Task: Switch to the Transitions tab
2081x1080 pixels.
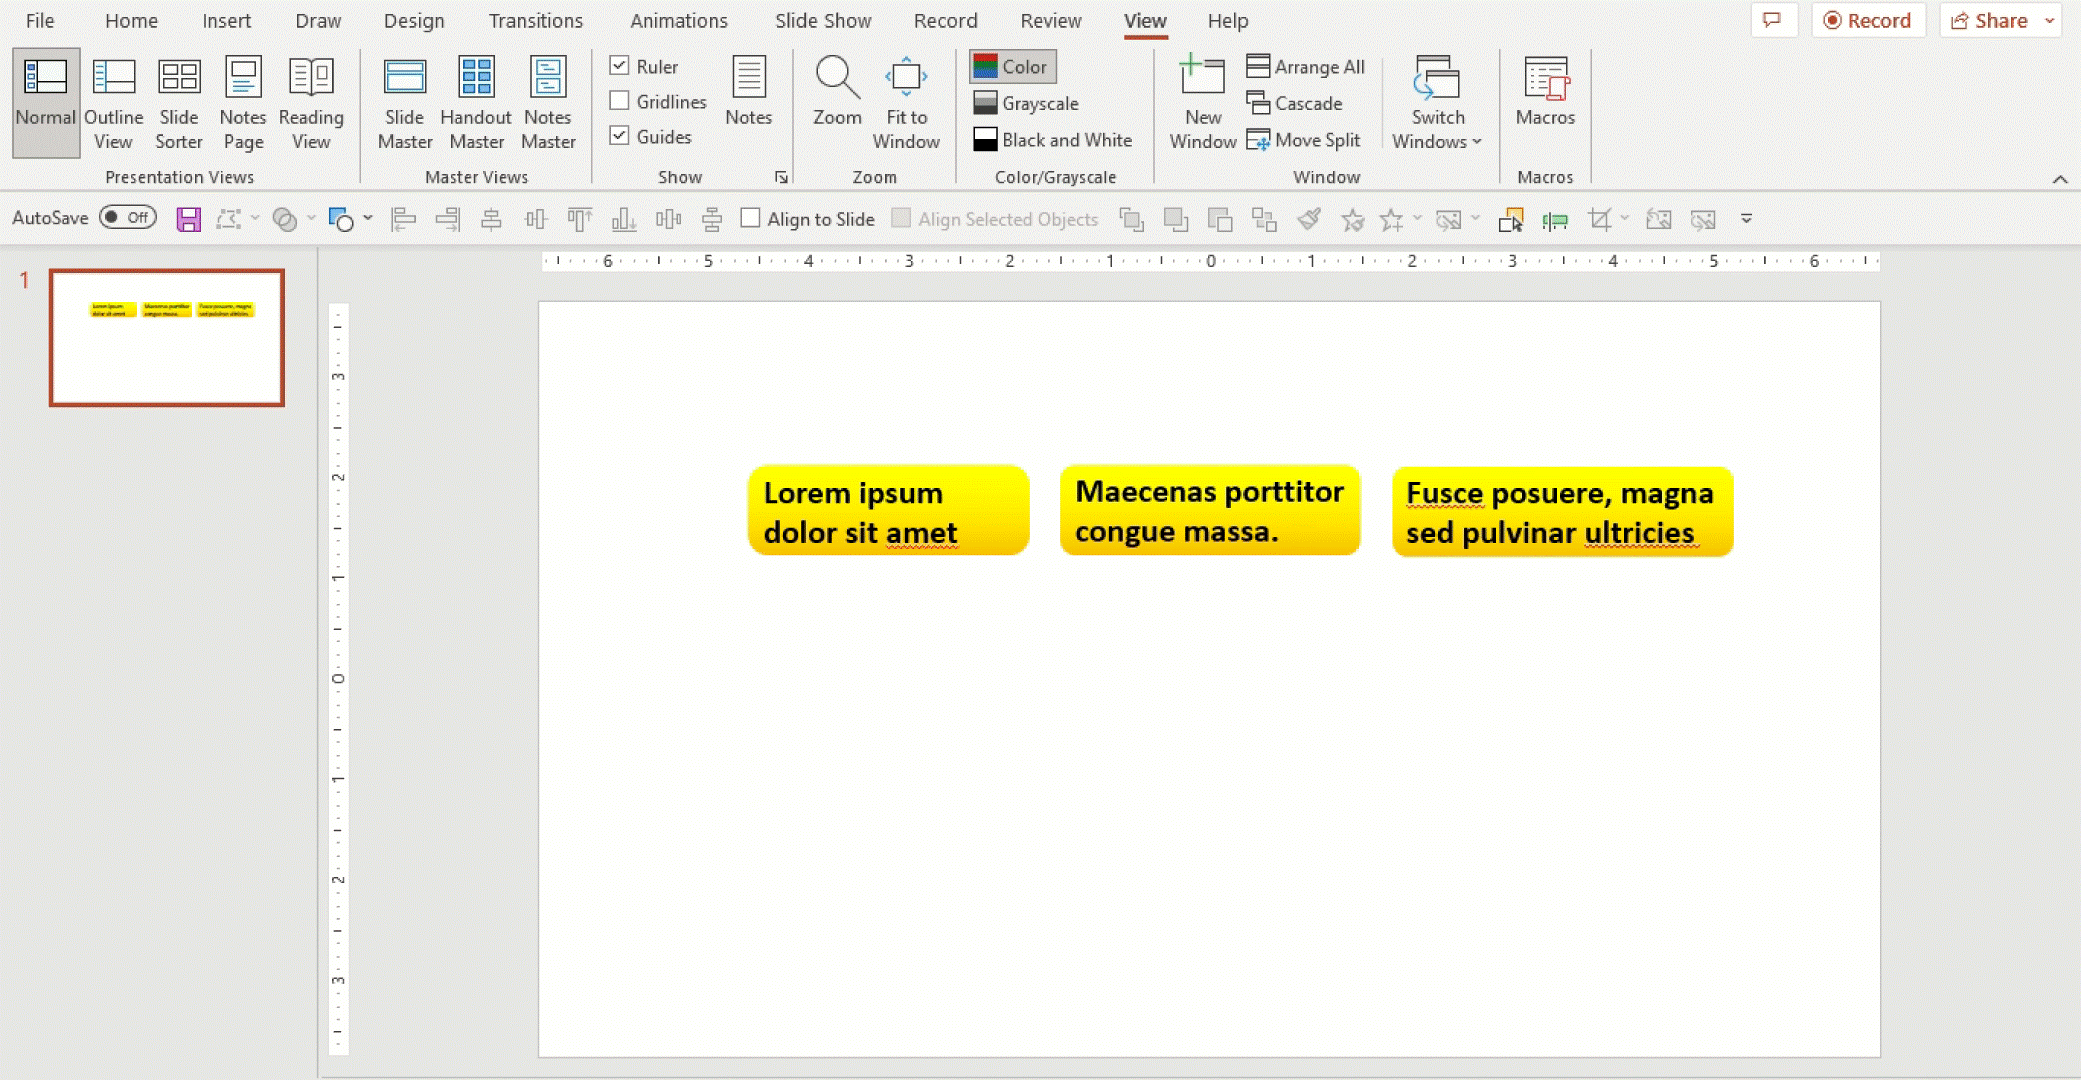Action: coord(535,21)
